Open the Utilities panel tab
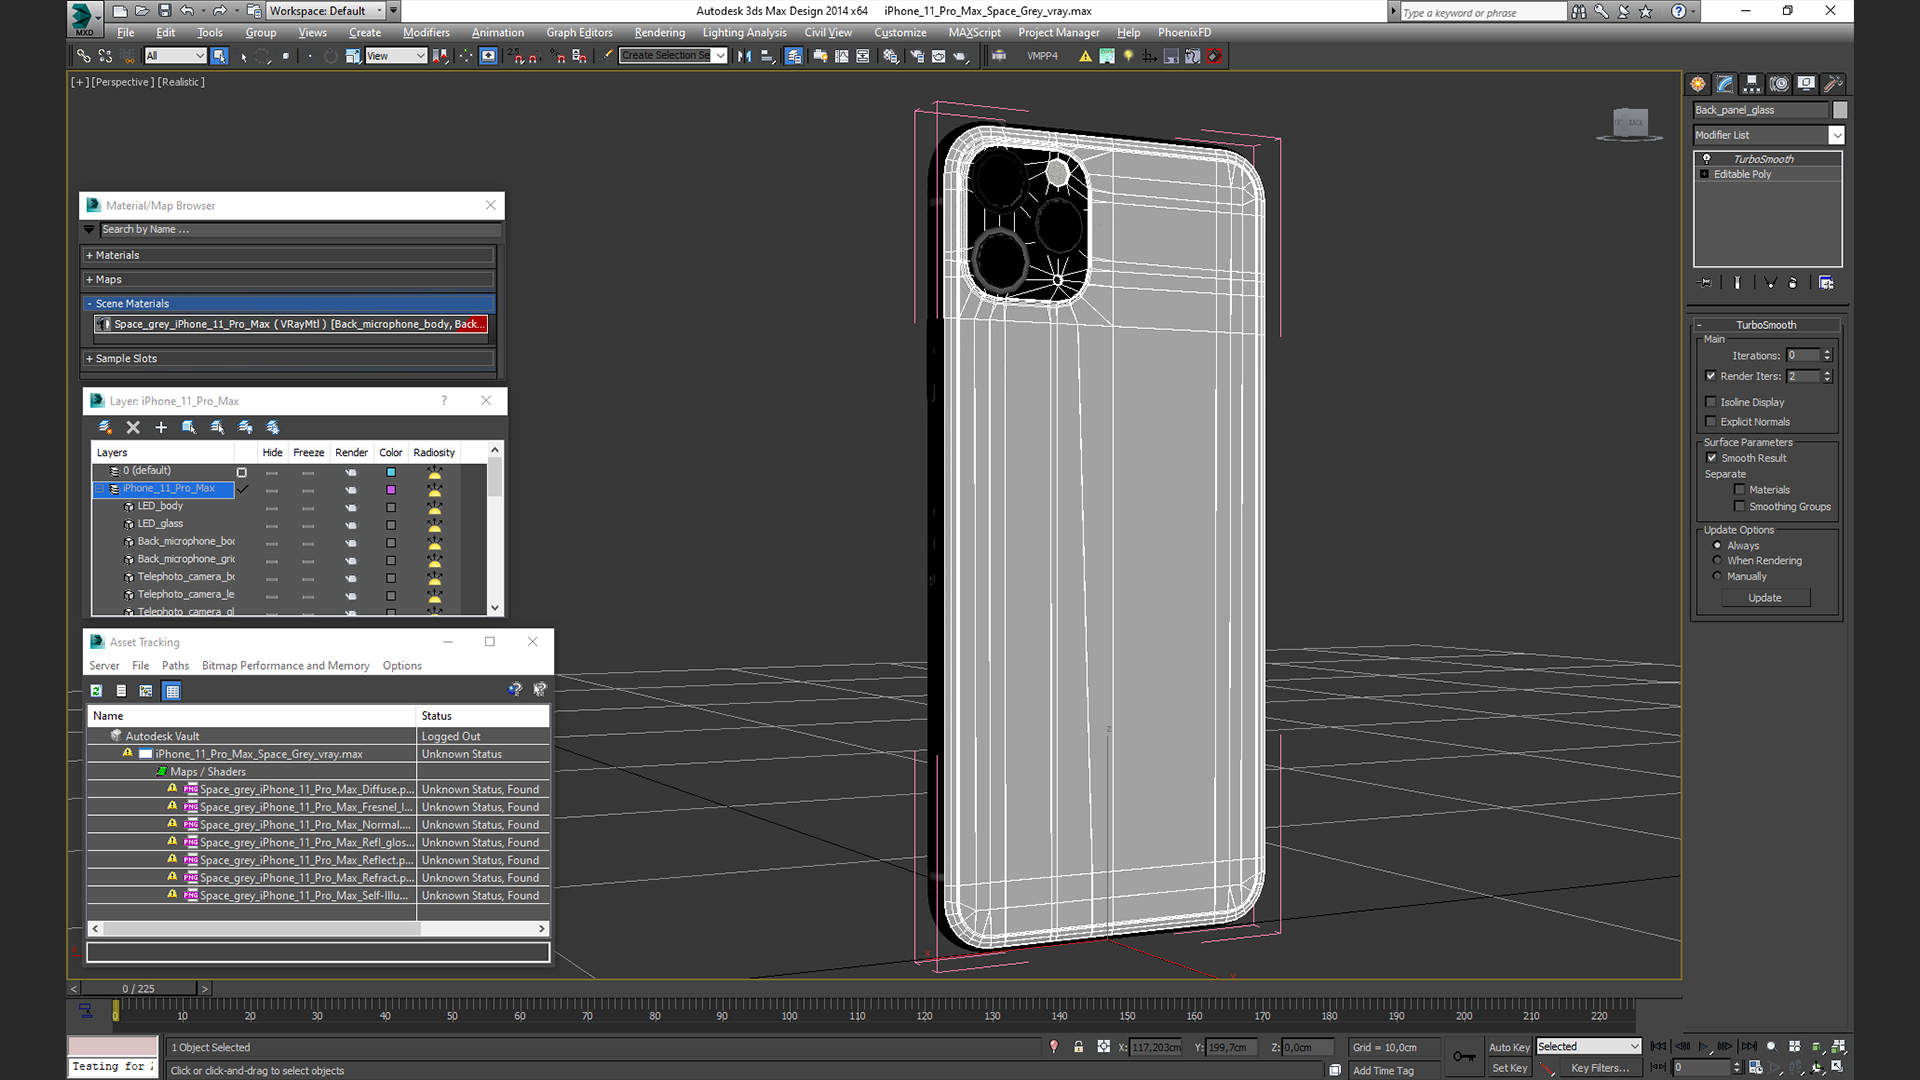Viewport: 1920px width, 1080px height. [1833, 84]
